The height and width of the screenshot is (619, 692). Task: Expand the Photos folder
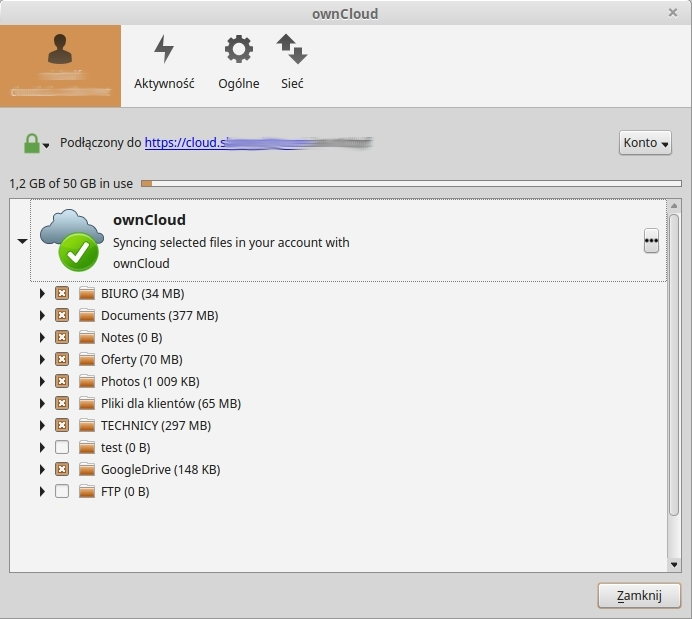click(x=42, y=381)
